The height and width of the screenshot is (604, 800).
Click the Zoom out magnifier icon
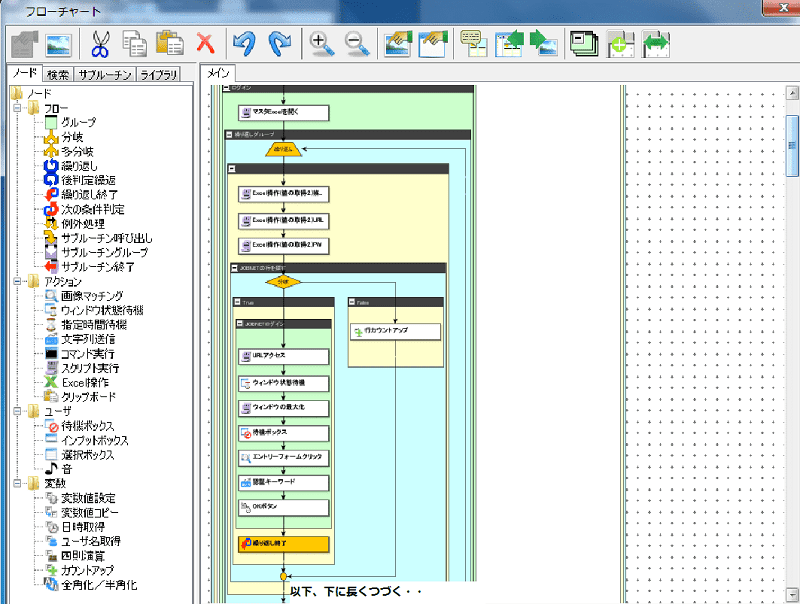(357, 44)
